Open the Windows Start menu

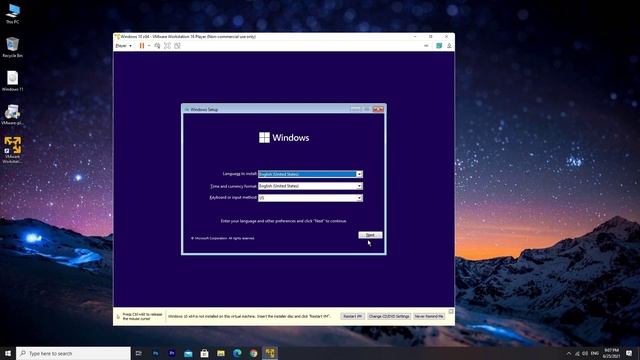(x=8, y=353)
